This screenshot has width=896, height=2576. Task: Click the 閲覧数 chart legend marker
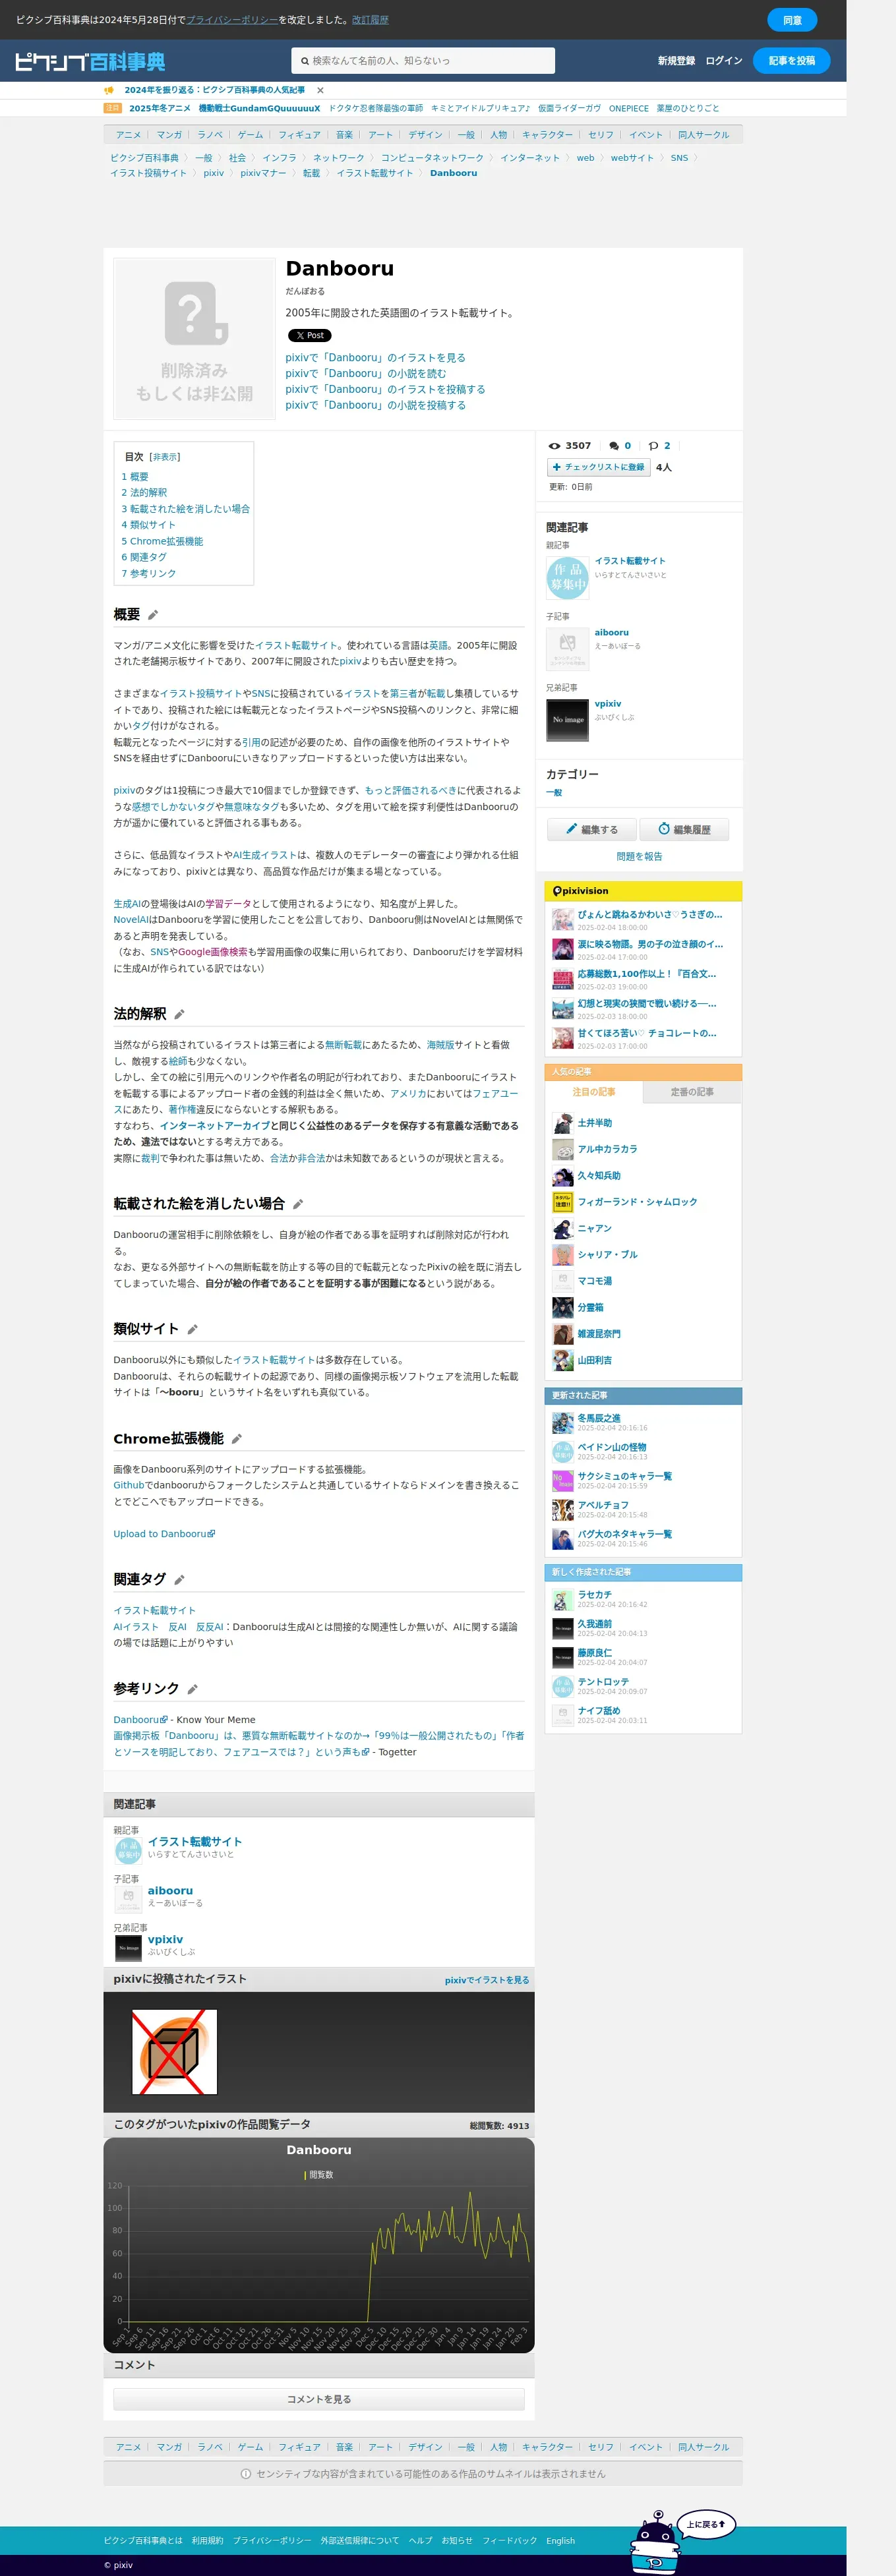coord(305,2175)
